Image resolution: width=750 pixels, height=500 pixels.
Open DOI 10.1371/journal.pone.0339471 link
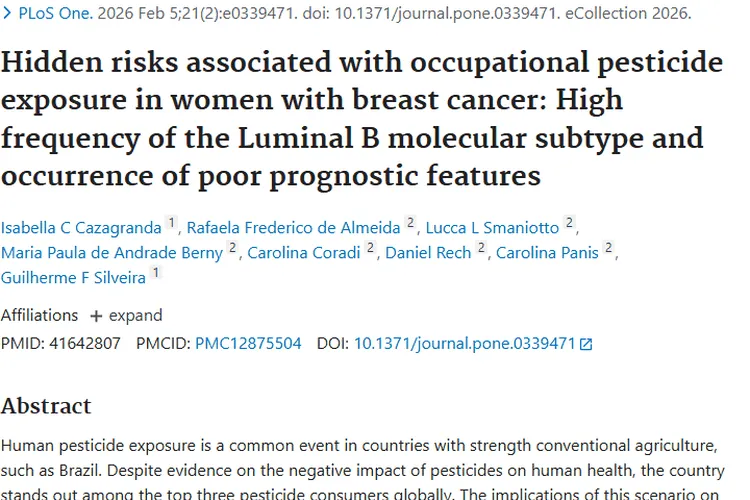(464, 343)
